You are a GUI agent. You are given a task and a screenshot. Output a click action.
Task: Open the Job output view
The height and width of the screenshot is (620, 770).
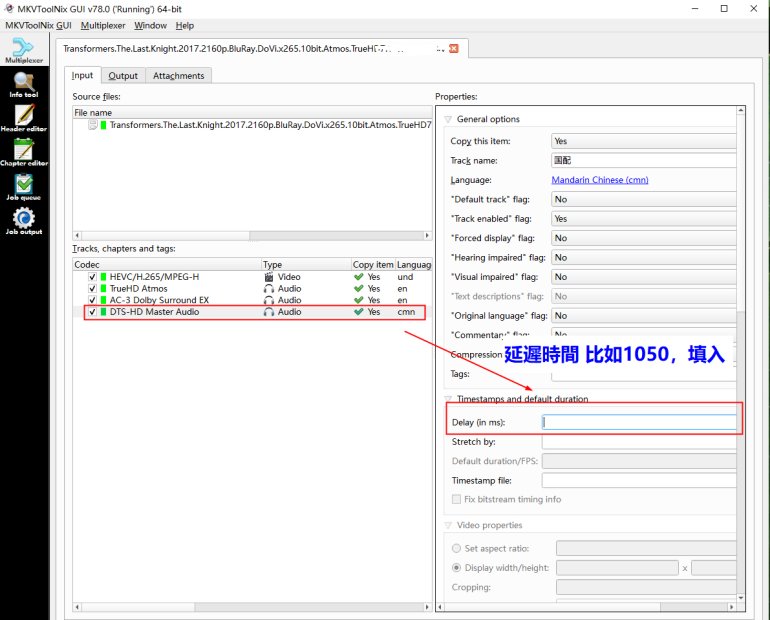(x=24, y=221)
